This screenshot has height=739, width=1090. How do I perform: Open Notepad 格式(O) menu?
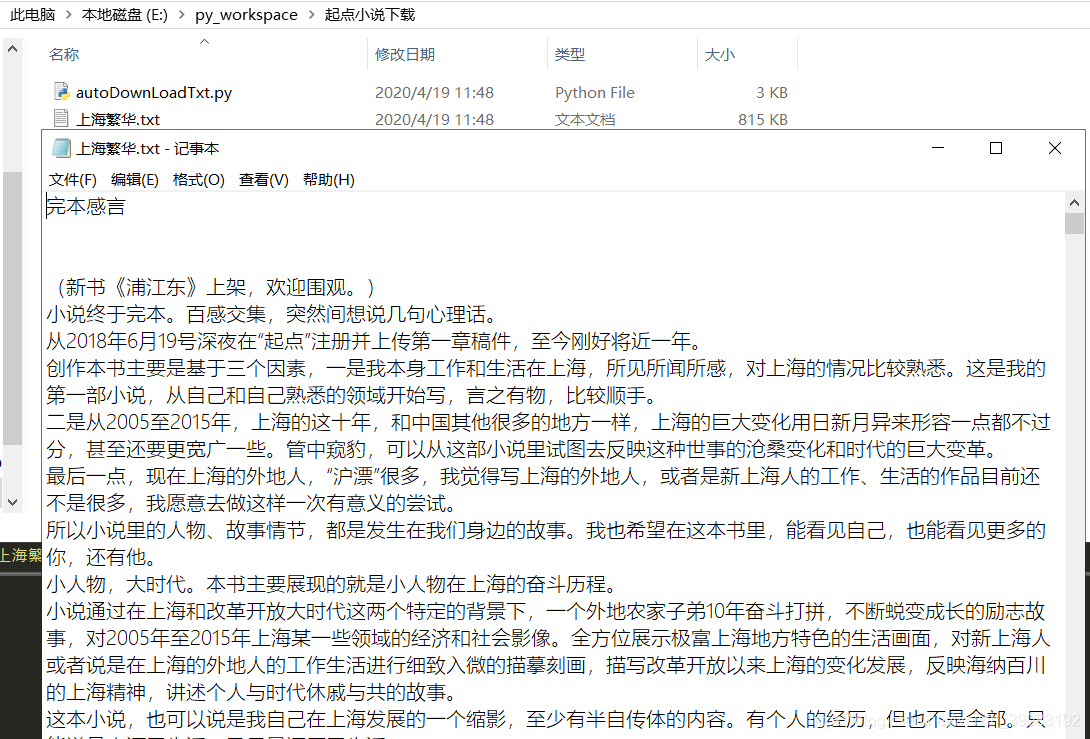(198, 180)
